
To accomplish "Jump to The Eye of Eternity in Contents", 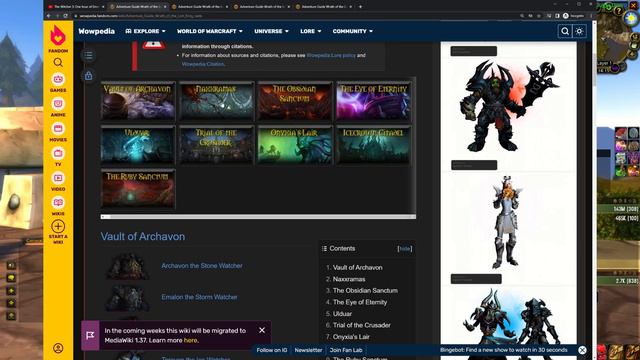I will (360, 302).
